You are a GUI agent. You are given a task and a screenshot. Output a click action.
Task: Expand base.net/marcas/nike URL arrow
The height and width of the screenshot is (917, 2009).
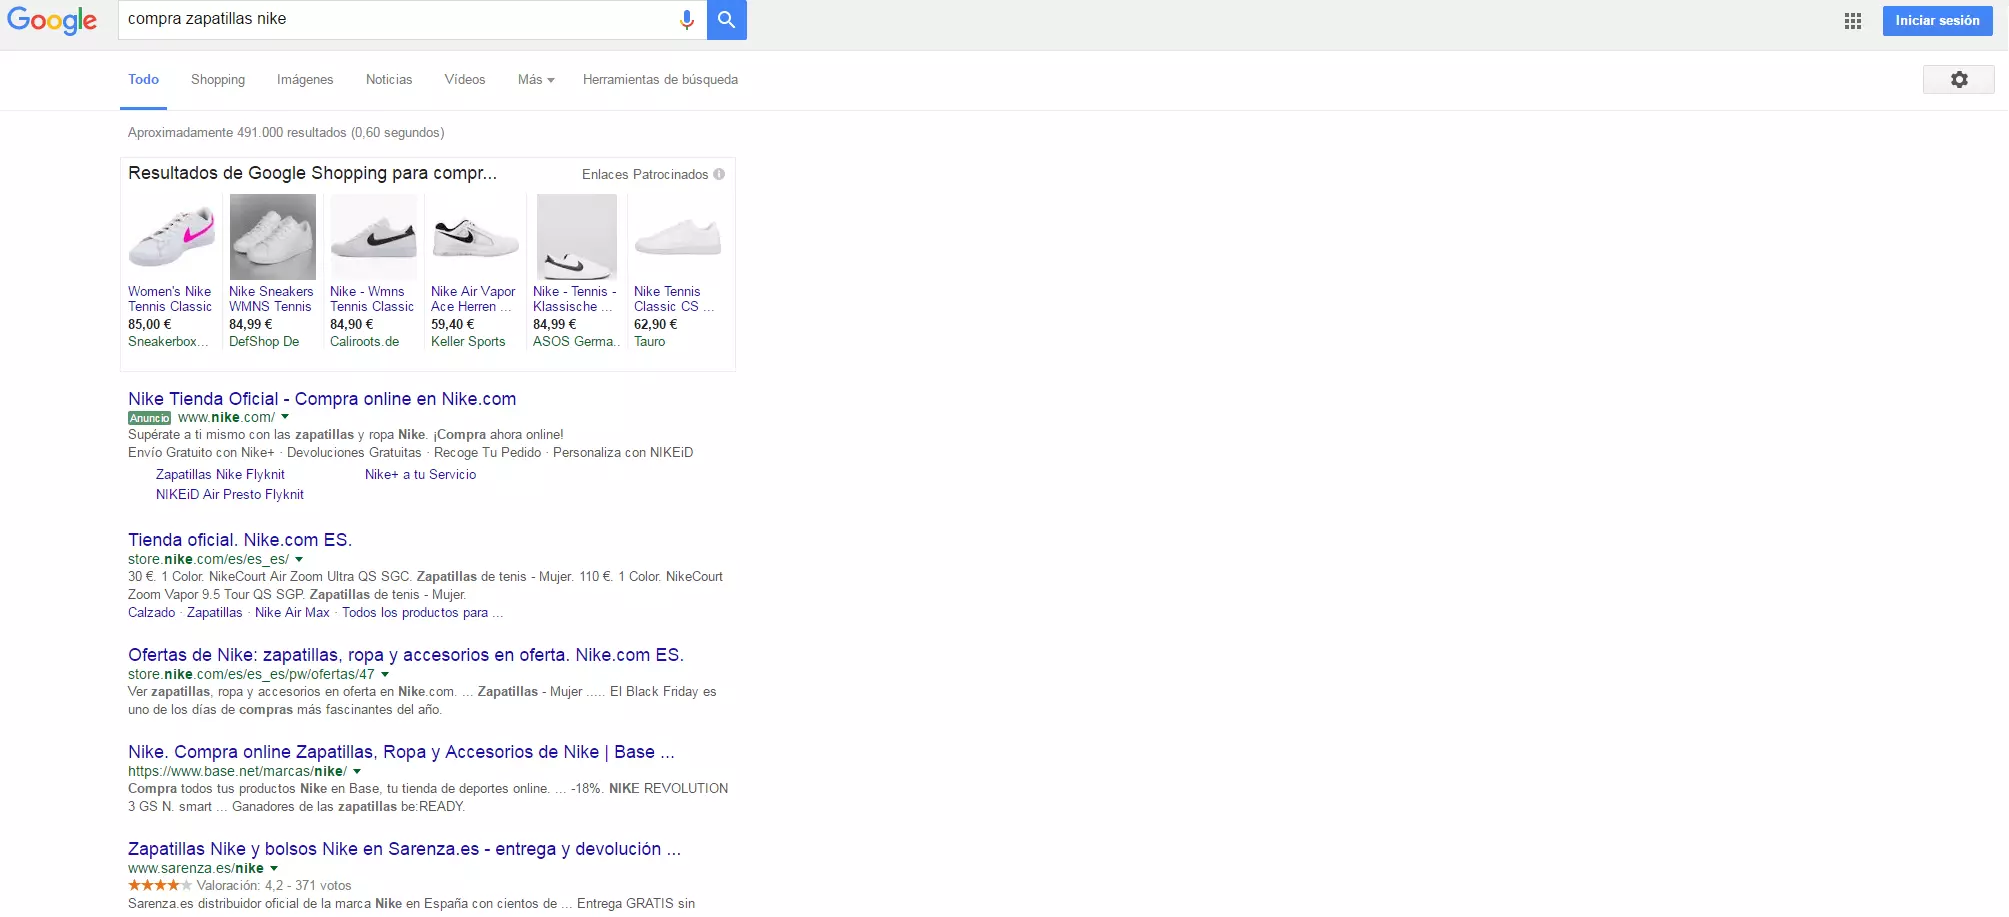click(x=357, y=772)
